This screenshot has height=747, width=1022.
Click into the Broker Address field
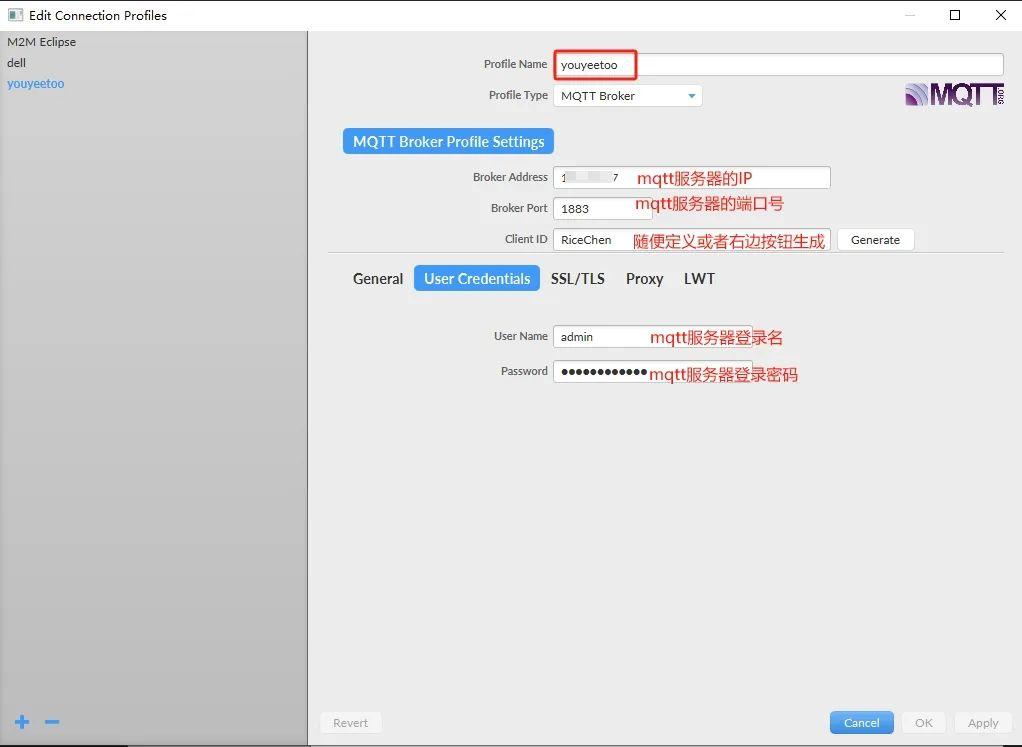click(692, 177)
